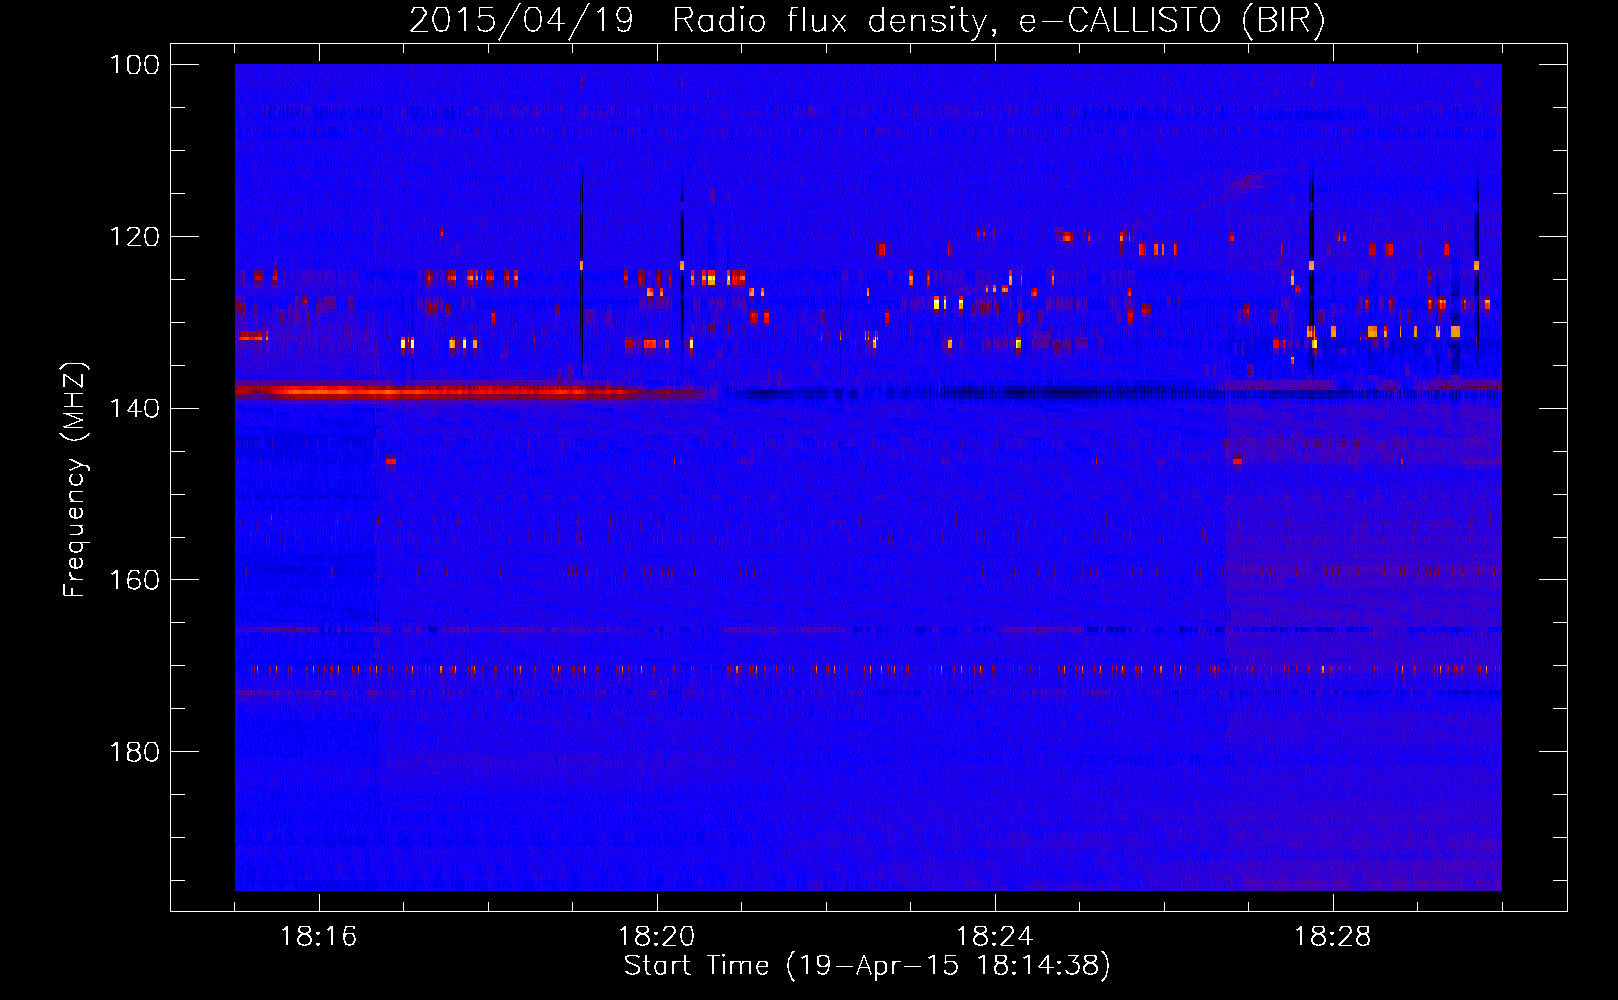Click the plot title '2015/04/19 Radio flux density, e-CALLISTO (BIR)'
Screen dimensions: 1618x1000
pos(867,21)
